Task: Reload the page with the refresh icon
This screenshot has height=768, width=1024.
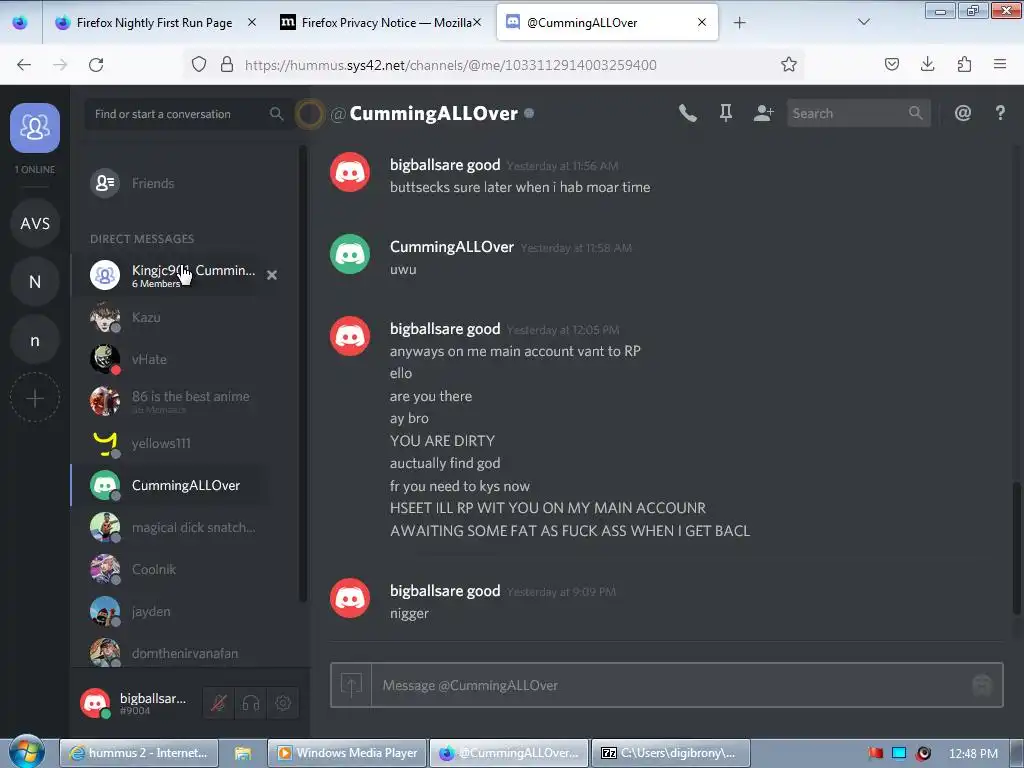Action: click(96, 64)
